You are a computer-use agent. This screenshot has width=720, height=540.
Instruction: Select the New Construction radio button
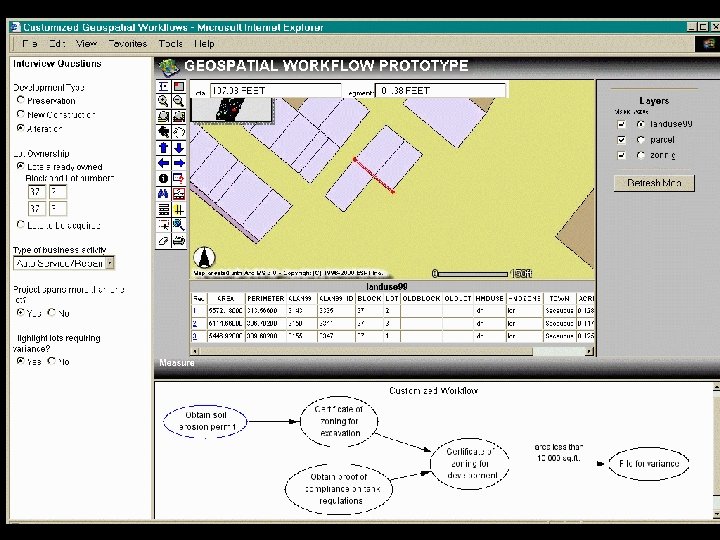click(x=20, y=113)
